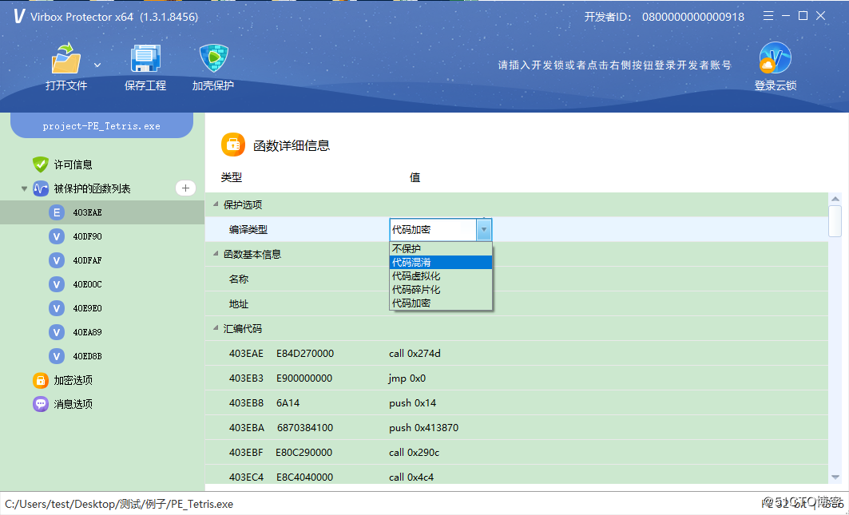Collapse the Function Basic Info (函数基本信息) section
The image size is (849, 515).
(216, 255)
